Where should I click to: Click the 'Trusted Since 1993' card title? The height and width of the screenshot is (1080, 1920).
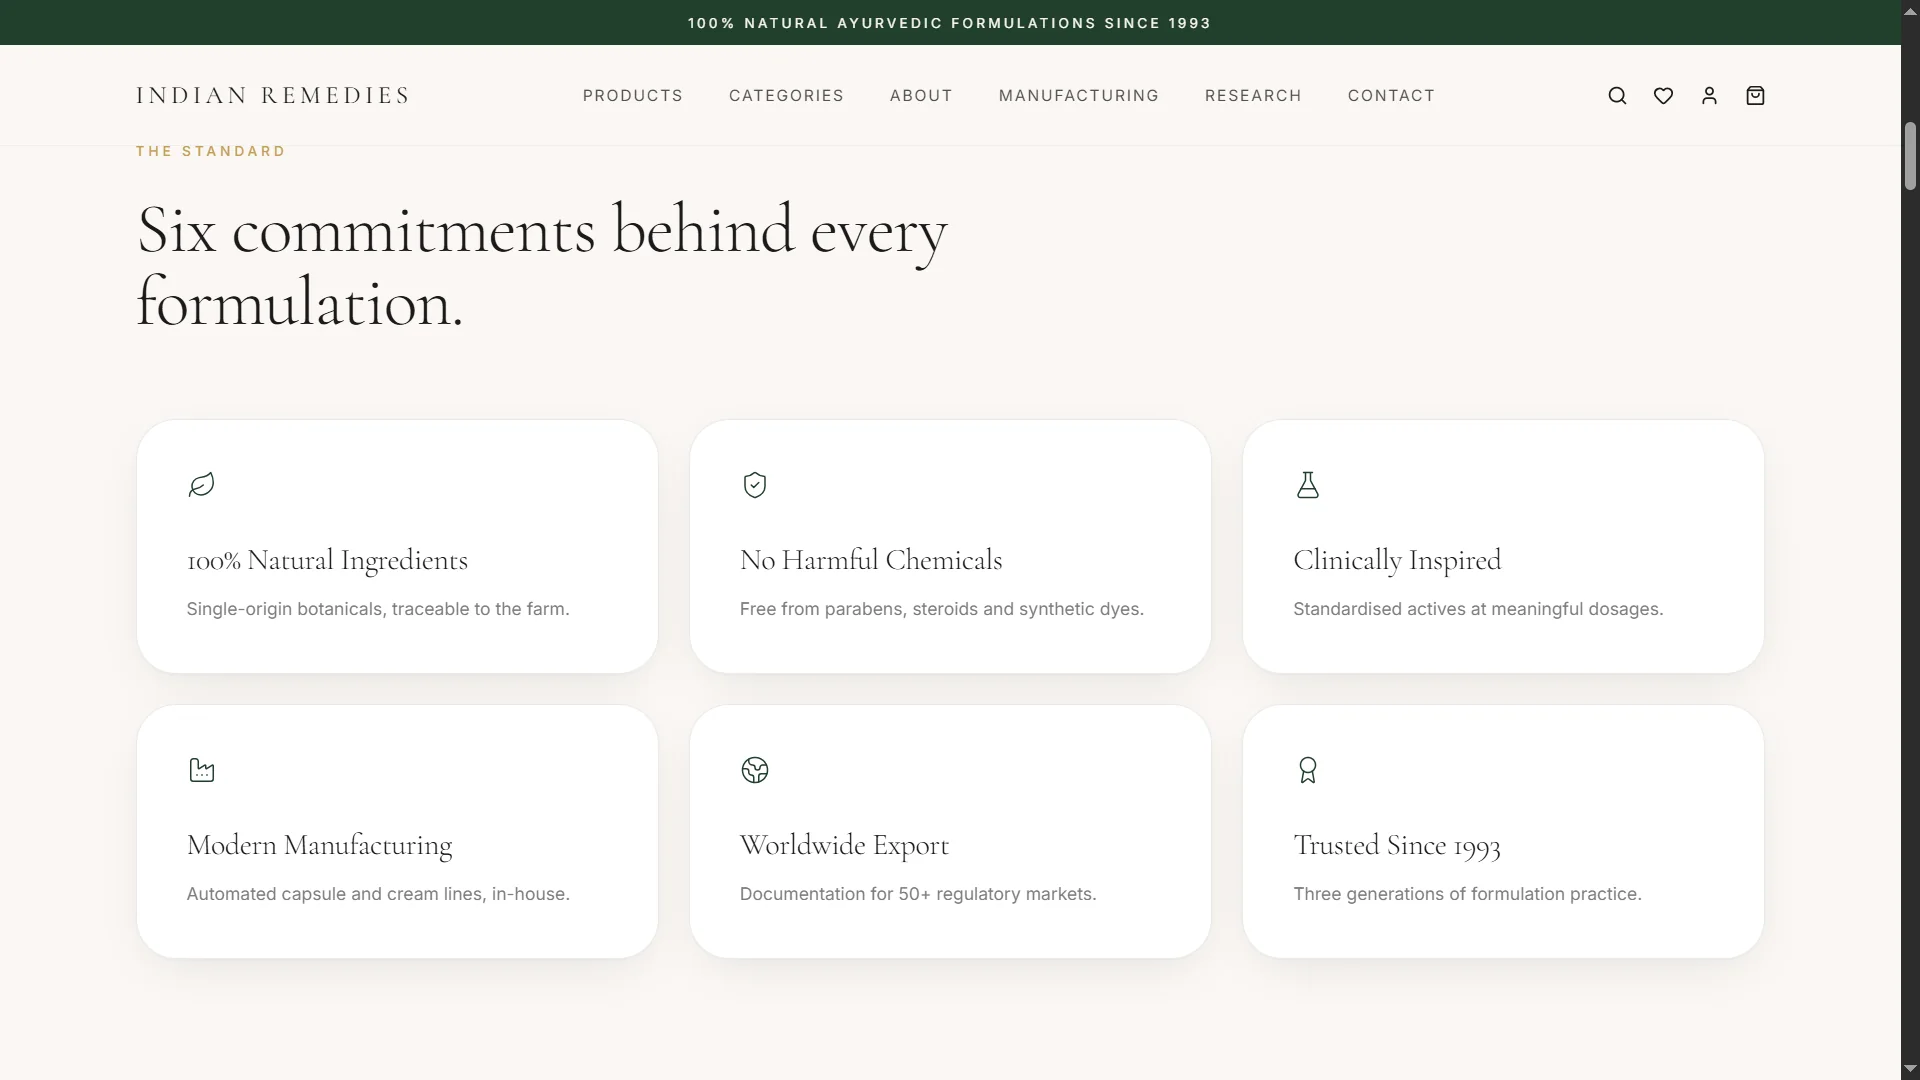(x=1397, y=846)
